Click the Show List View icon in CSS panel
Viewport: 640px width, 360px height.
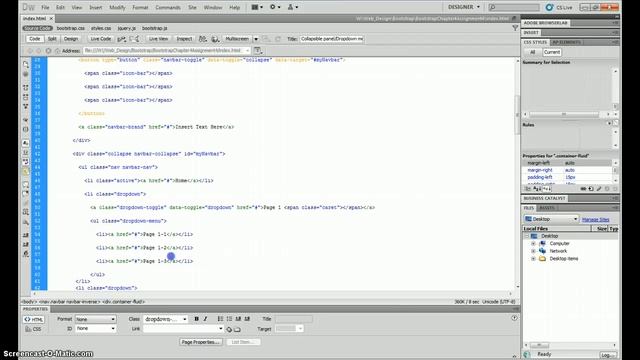[x=537, y=189]
